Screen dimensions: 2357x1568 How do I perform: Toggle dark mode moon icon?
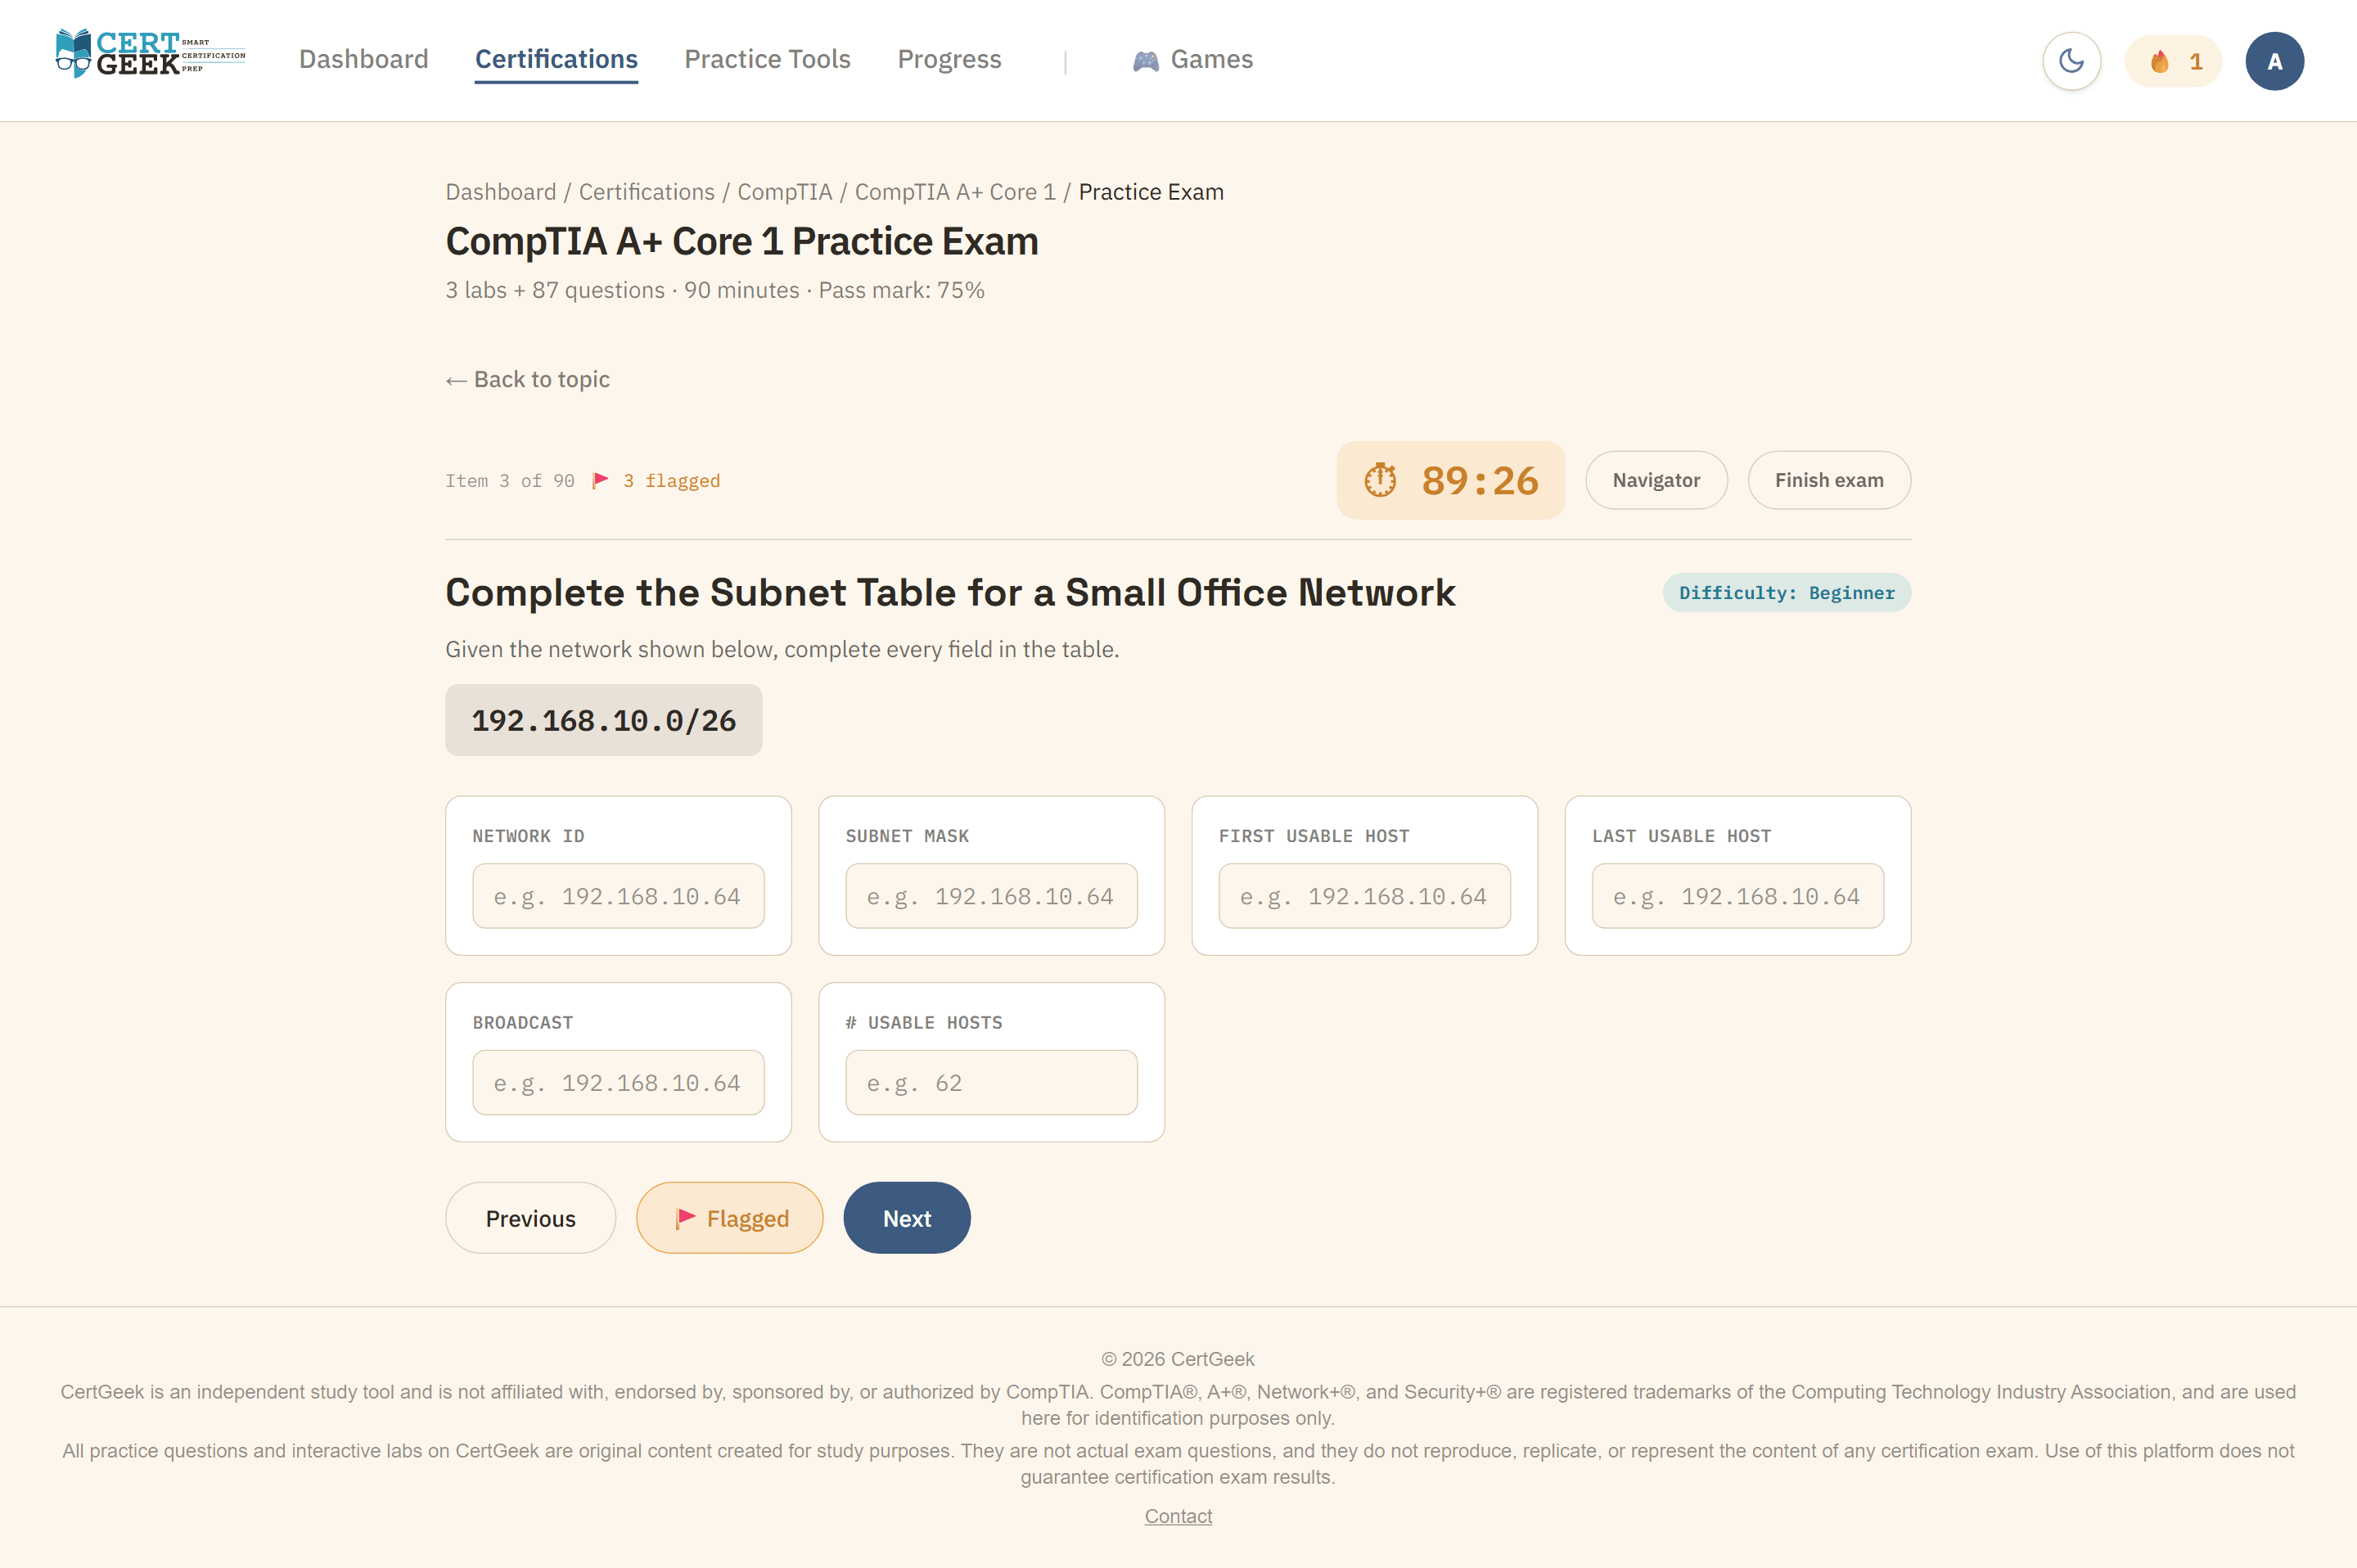pyautogui.click(x=2071, y=61)
